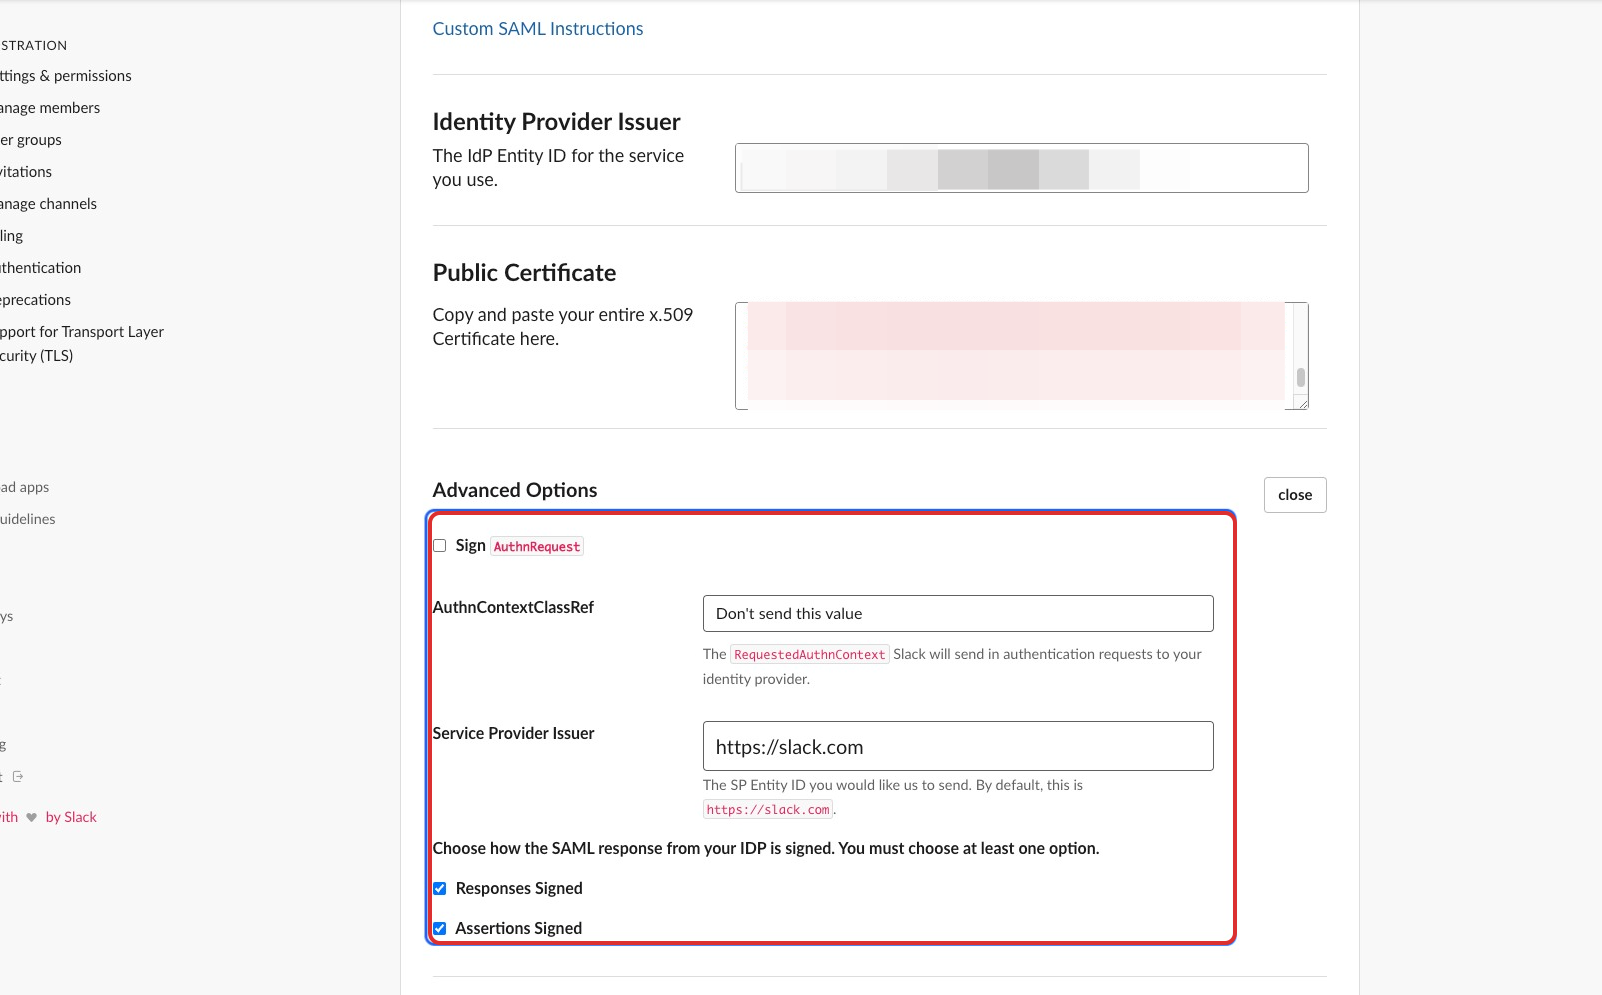Click the Service Provider Issuer field
The image size is (1602, 995).
[958, 746]
